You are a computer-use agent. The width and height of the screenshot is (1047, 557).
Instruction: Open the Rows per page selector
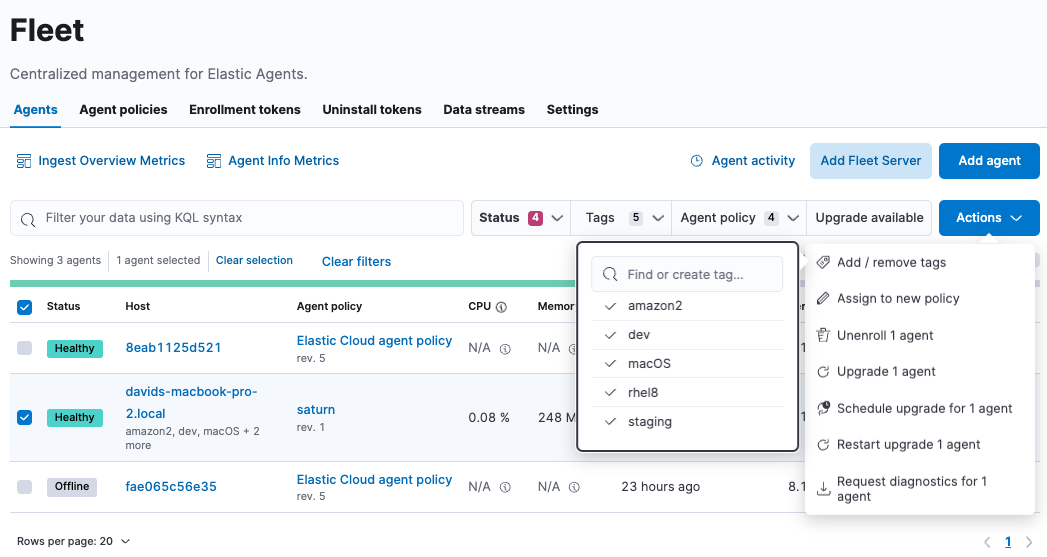tap(74, 541)
